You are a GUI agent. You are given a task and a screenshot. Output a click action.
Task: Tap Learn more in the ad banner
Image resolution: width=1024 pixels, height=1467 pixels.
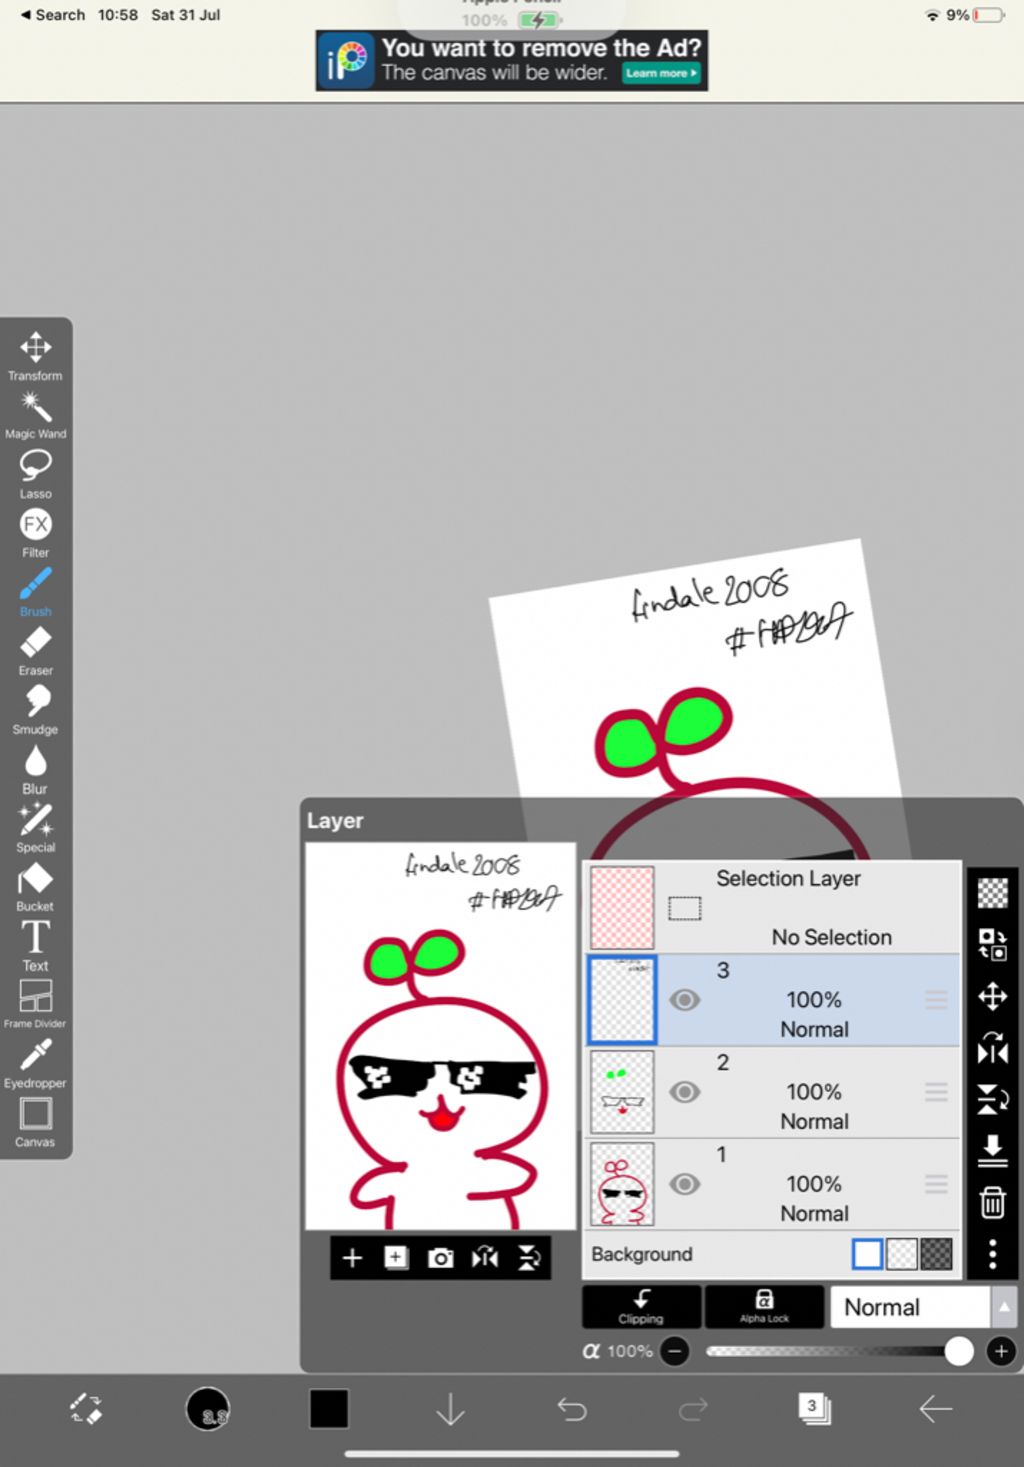661,73
